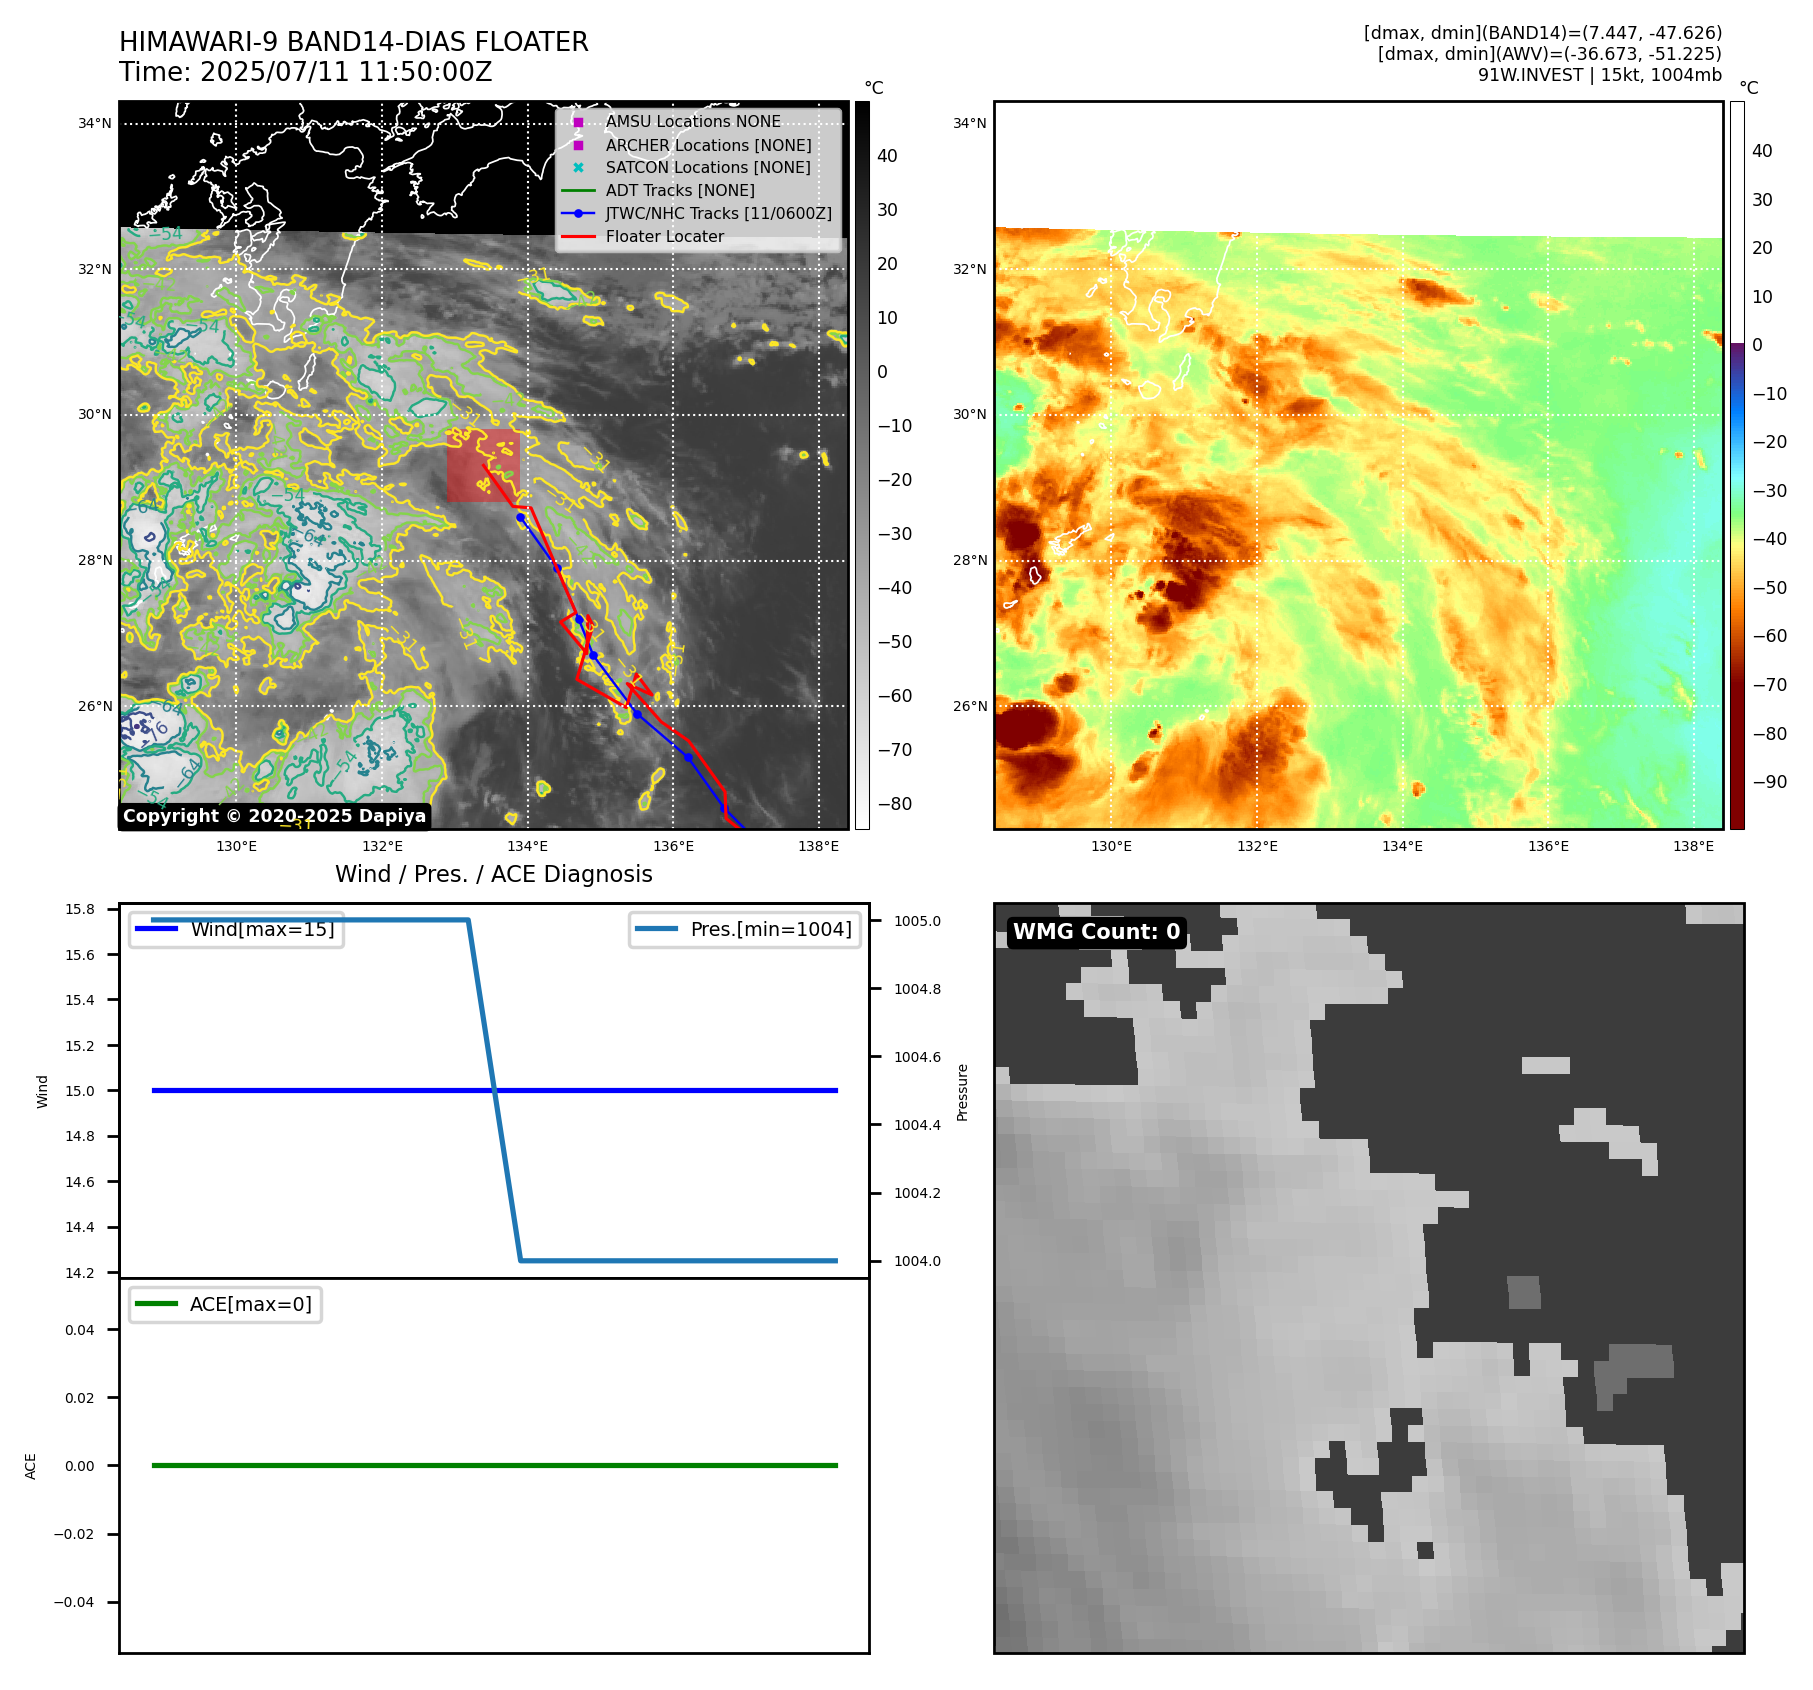Click the 14.2 wind tick label
The image size is (1813, 1690).
point(80,1273)
